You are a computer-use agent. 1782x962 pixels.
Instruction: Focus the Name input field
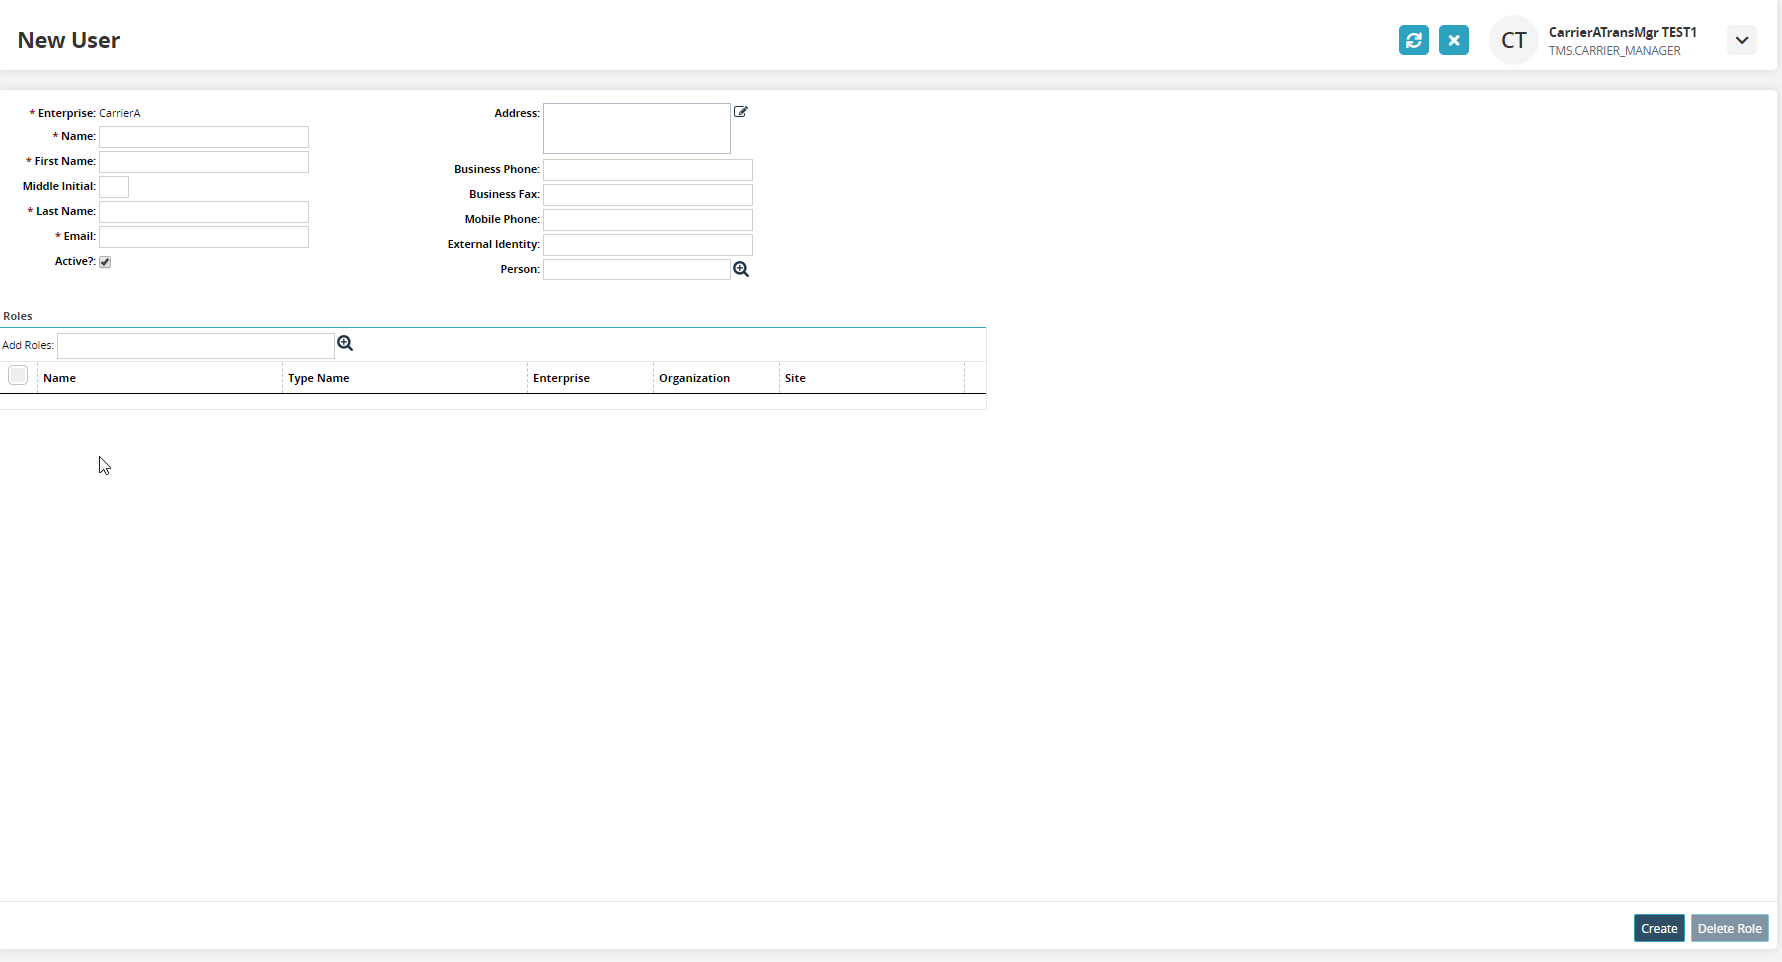[204, 137]
